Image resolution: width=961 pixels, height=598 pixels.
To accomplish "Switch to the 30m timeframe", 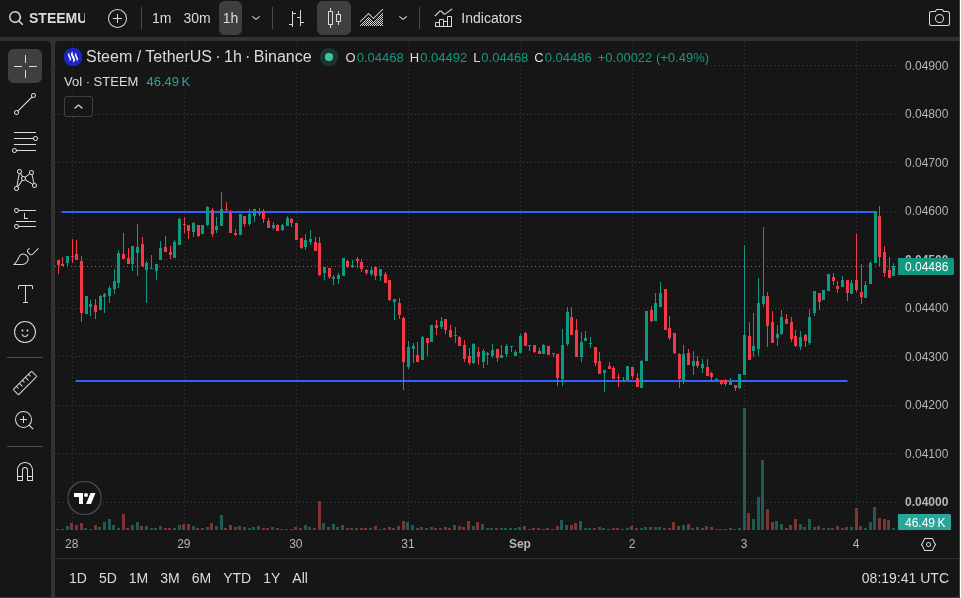I will [197, 18].
